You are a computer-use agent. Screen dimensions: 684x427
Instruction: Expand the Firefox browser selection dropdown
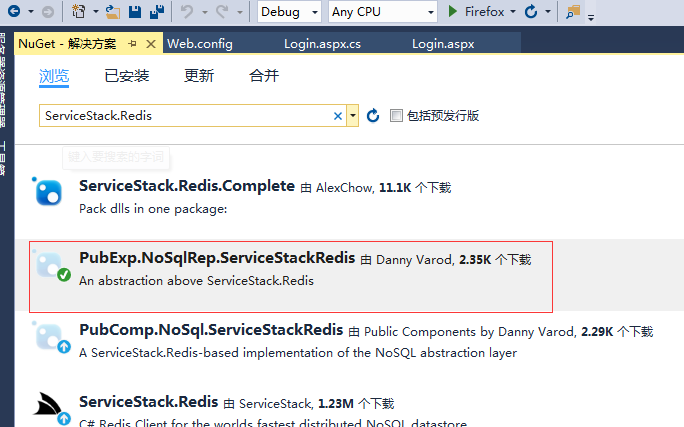click(513, 12)
